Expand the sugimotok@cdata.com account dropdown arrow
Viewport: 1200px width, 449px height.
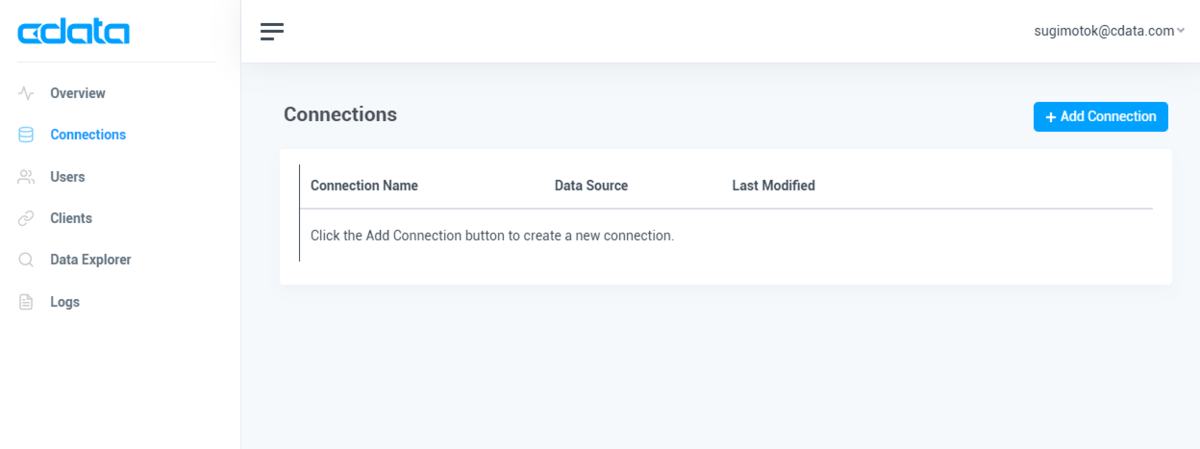1181,31
